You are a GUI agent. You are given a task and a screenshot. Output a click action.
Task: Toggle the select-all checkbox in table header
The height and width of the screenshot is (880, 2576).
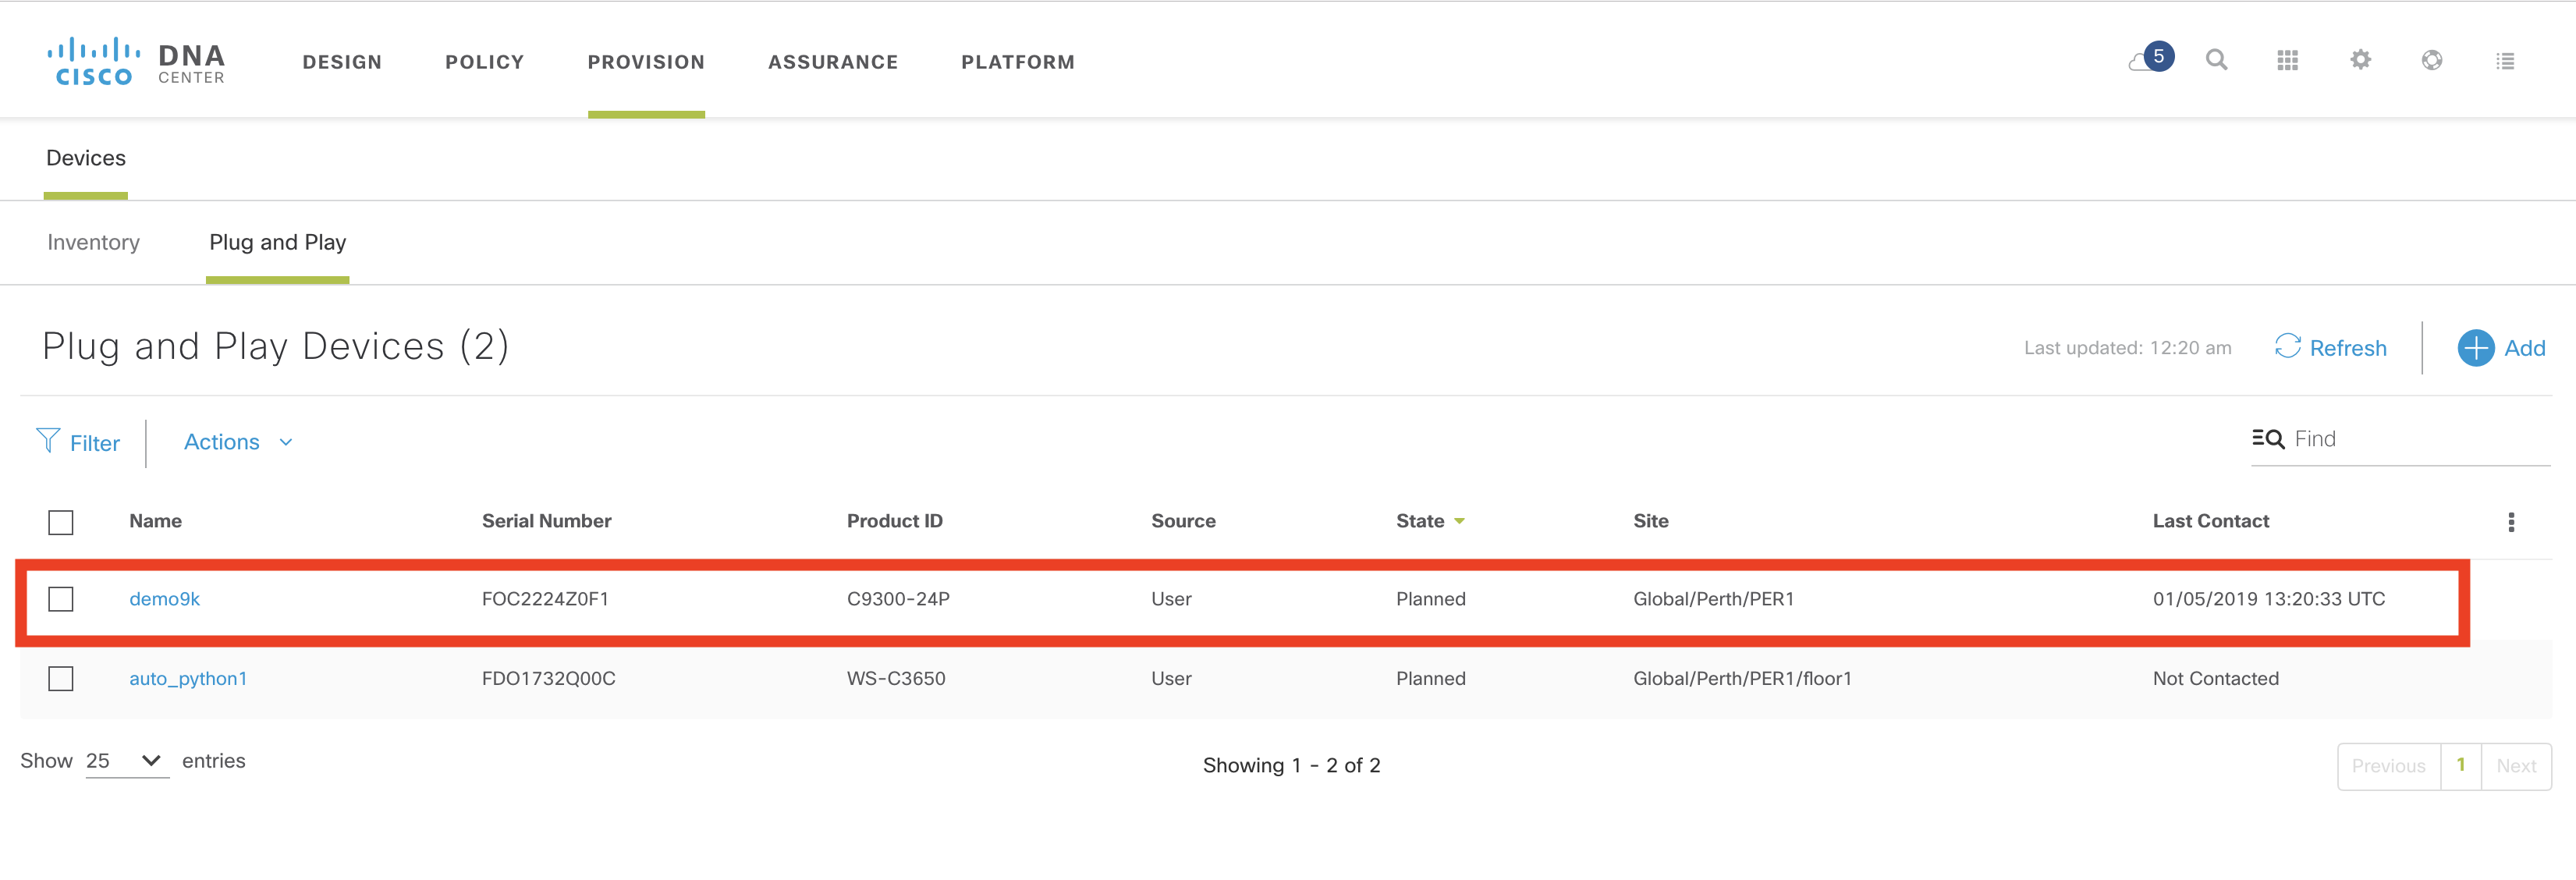point(61,522)
